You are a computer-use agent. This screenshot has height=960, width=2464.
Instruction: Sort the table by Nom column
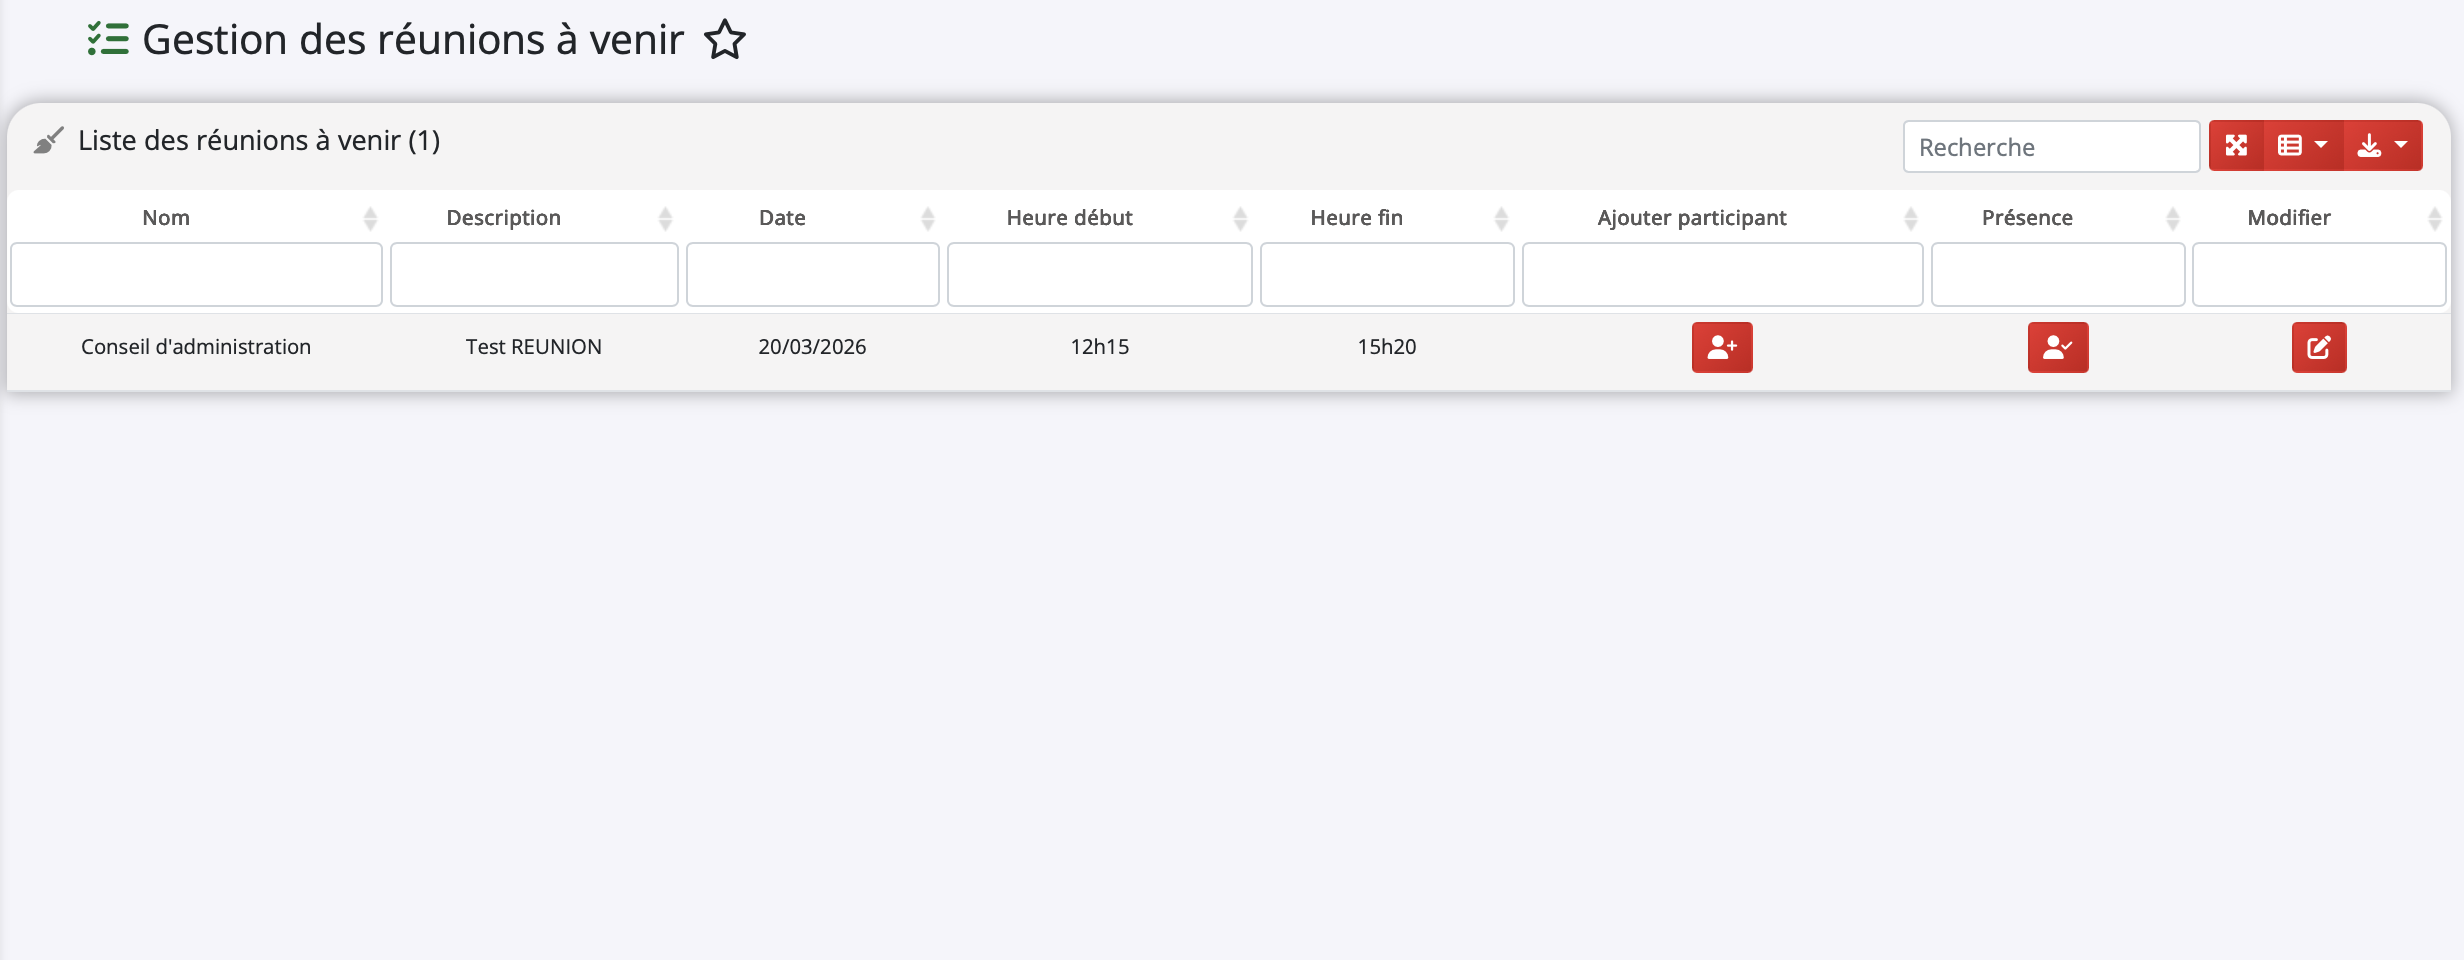(x=166, y=218)
